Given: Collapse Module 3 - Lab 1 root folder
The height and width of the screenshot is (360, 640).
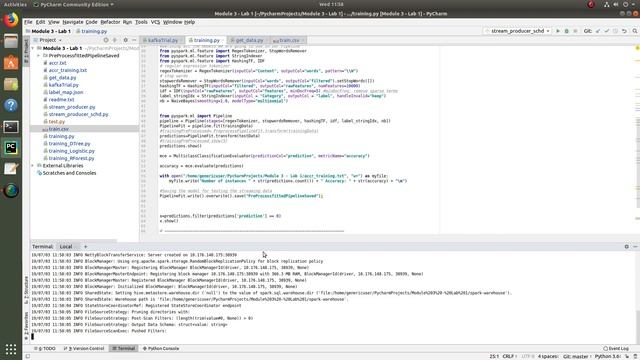Looking at the screenshot, I should [x=33, y=48].
